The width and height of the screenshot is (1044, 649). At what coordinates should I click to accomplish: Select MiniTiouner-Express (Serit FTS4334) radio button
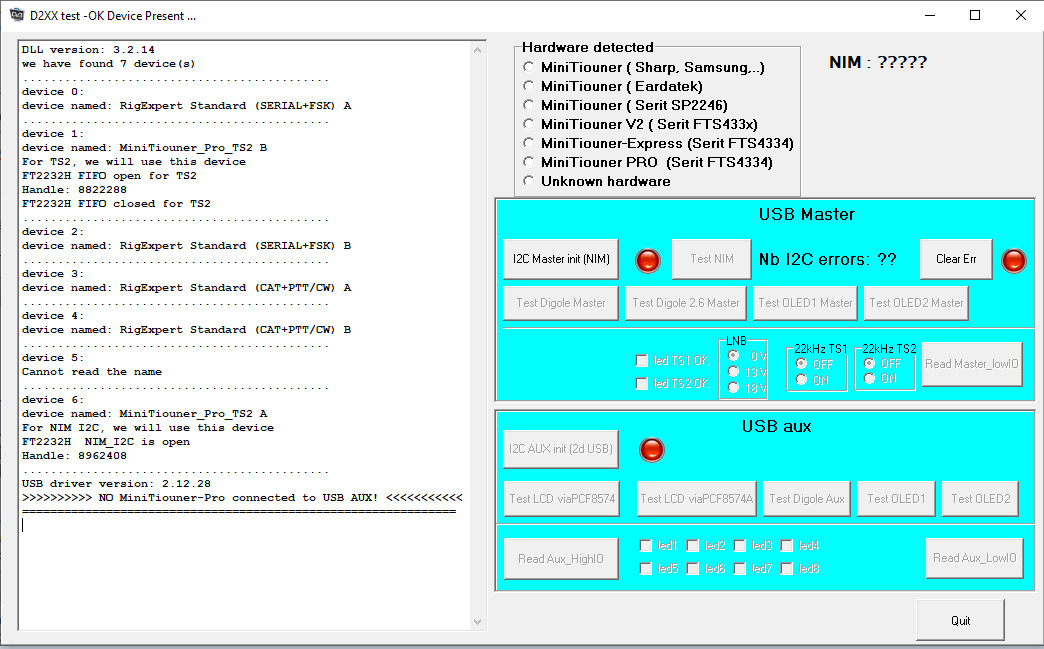pos(529,142)
